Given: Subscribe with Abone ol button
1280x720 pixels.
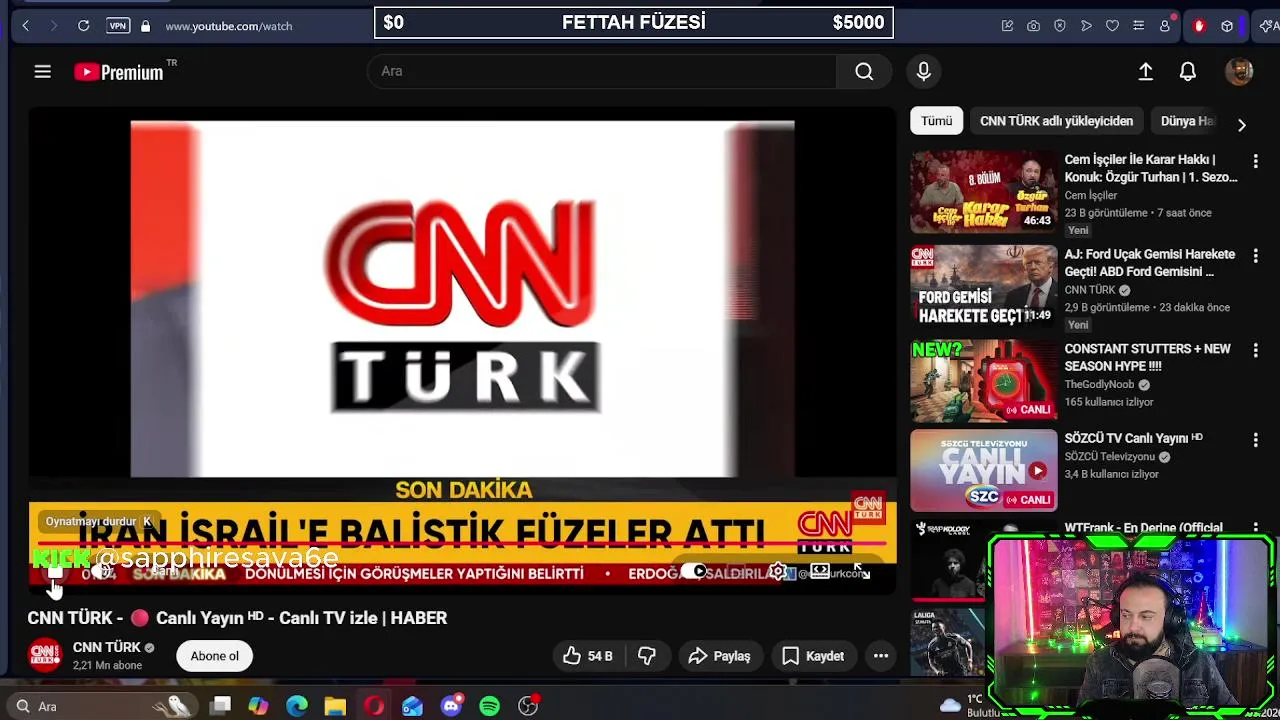Looking at the screenshot, I should (215, 656).
